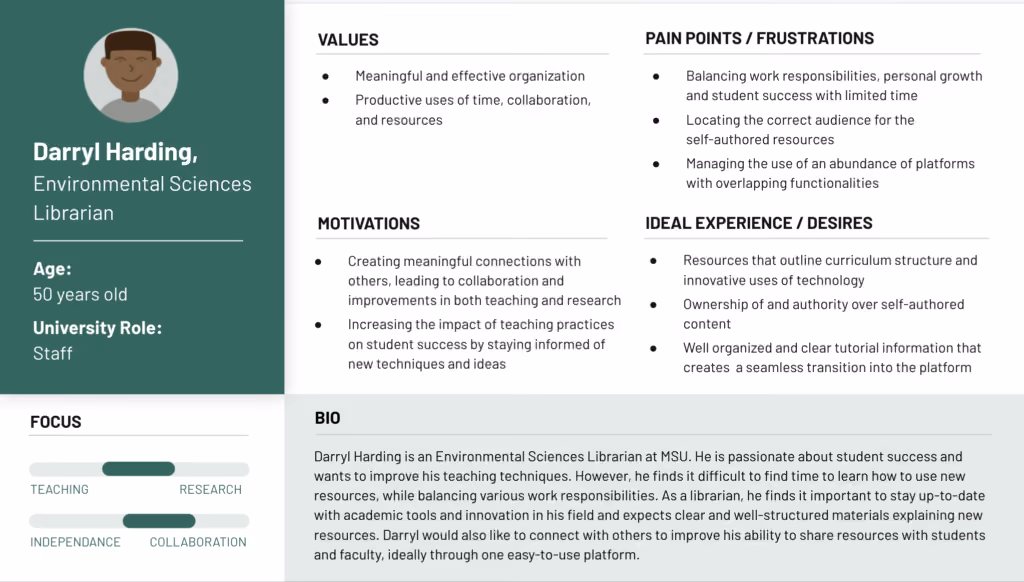
Task: Click the TEACHING label under the slider
Action: [x=59, y=489]
